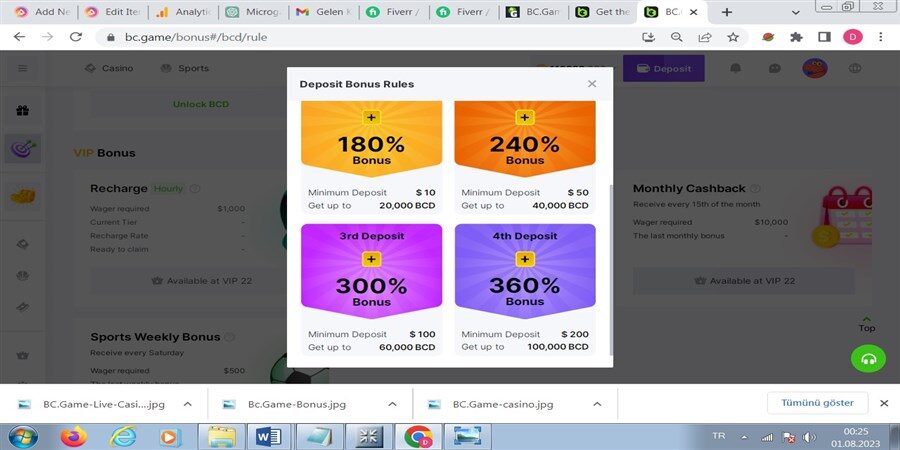Open File Explorer folder from taskbar
This screenshot has width=900, height=450.
[x=220, y=437]
